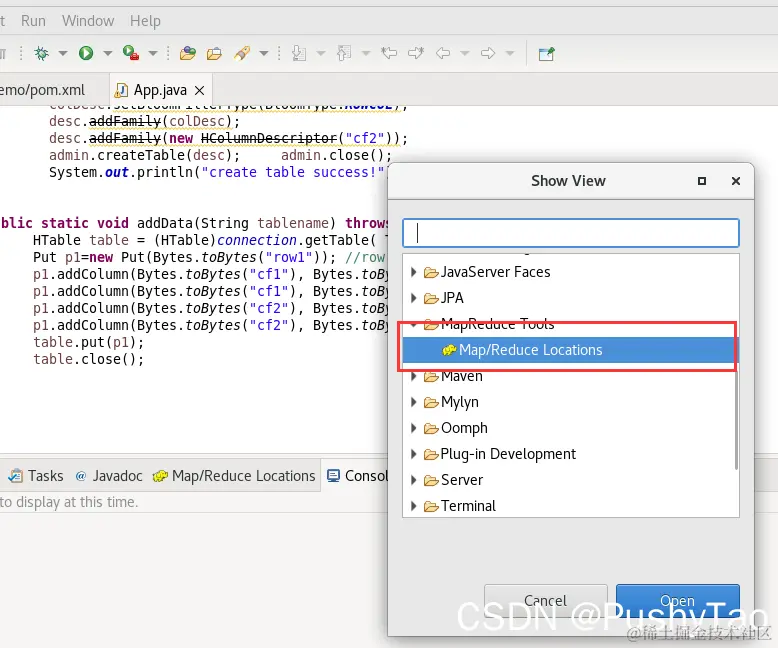Click the Last Edit Location icon
Image resolution: width=778 pixels, height=648 pixels.
point(389,53)
